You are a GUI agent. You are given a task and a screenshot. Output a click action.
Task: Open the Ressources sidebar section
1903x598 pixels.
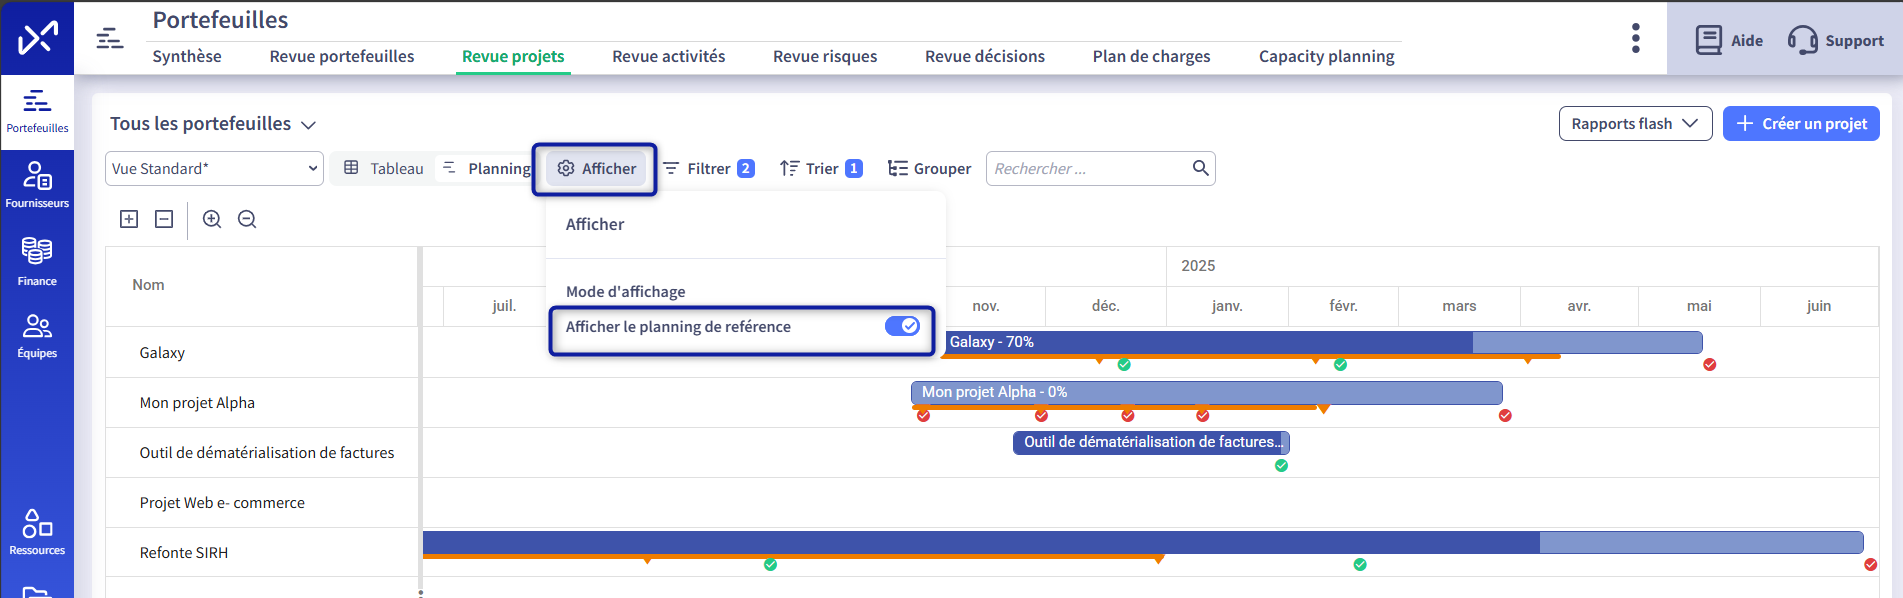pyautogui.click(x=37, y=532)
